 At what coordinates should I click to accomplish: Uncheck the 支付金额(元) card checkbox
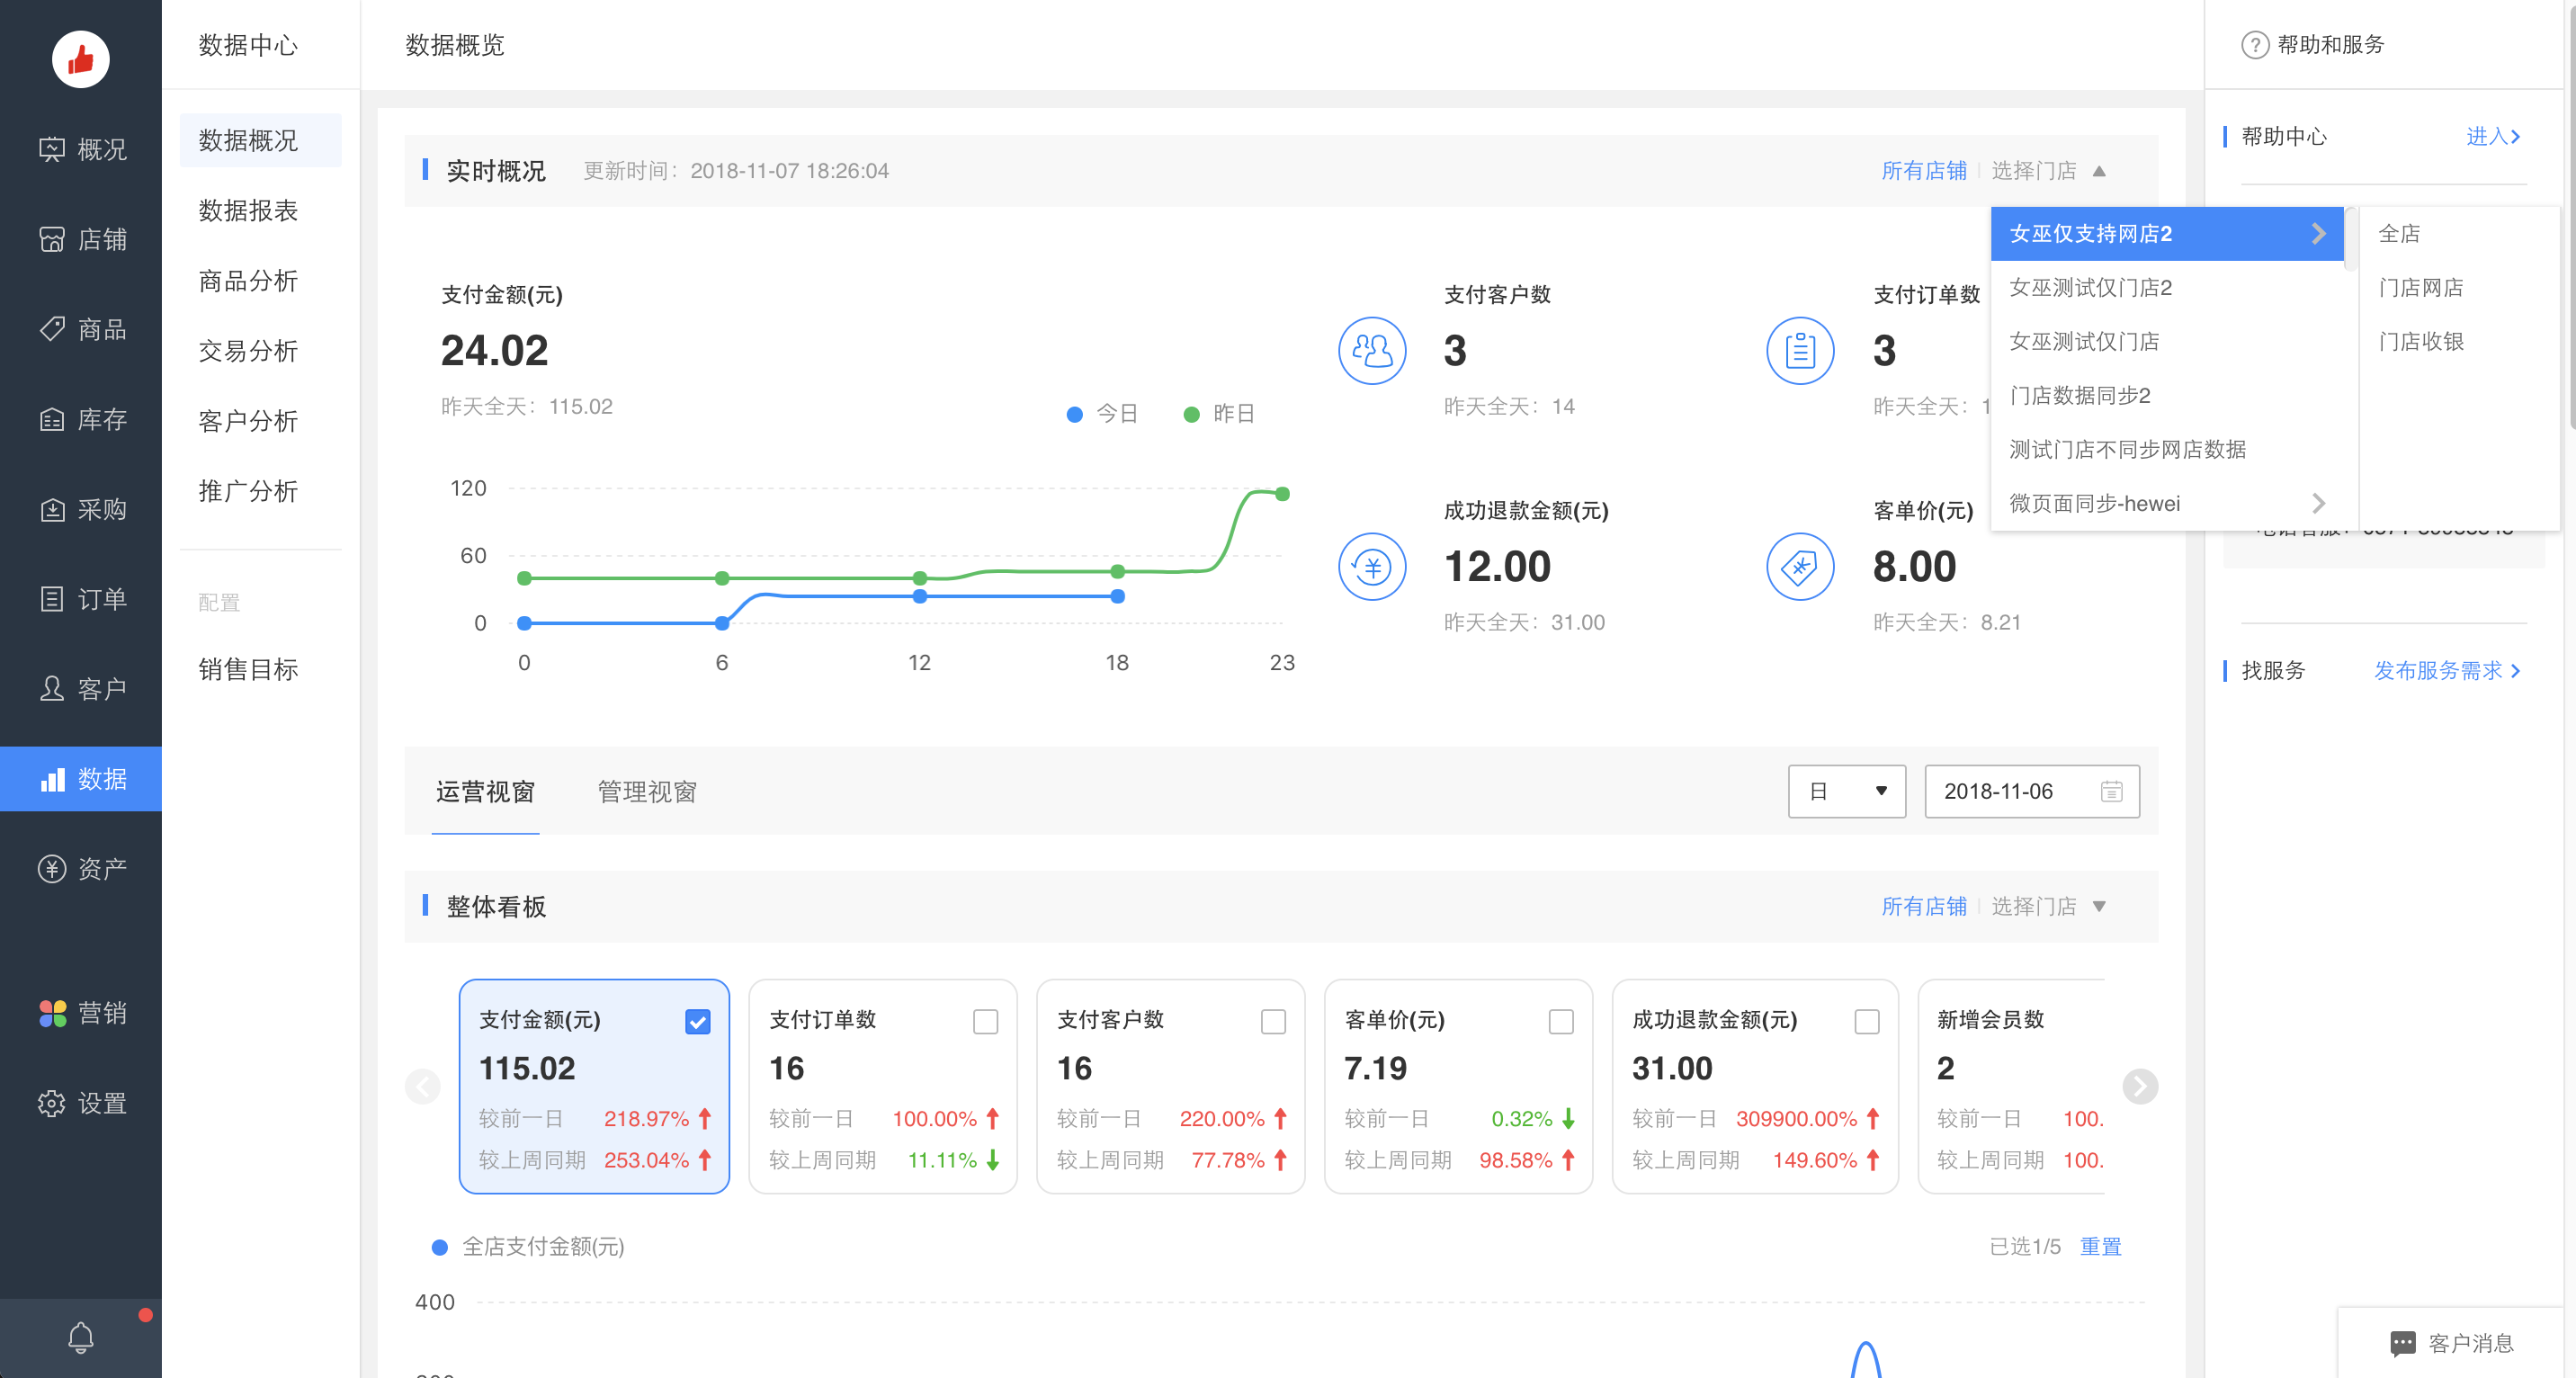pyautogui.click(x=698, y=1021)
